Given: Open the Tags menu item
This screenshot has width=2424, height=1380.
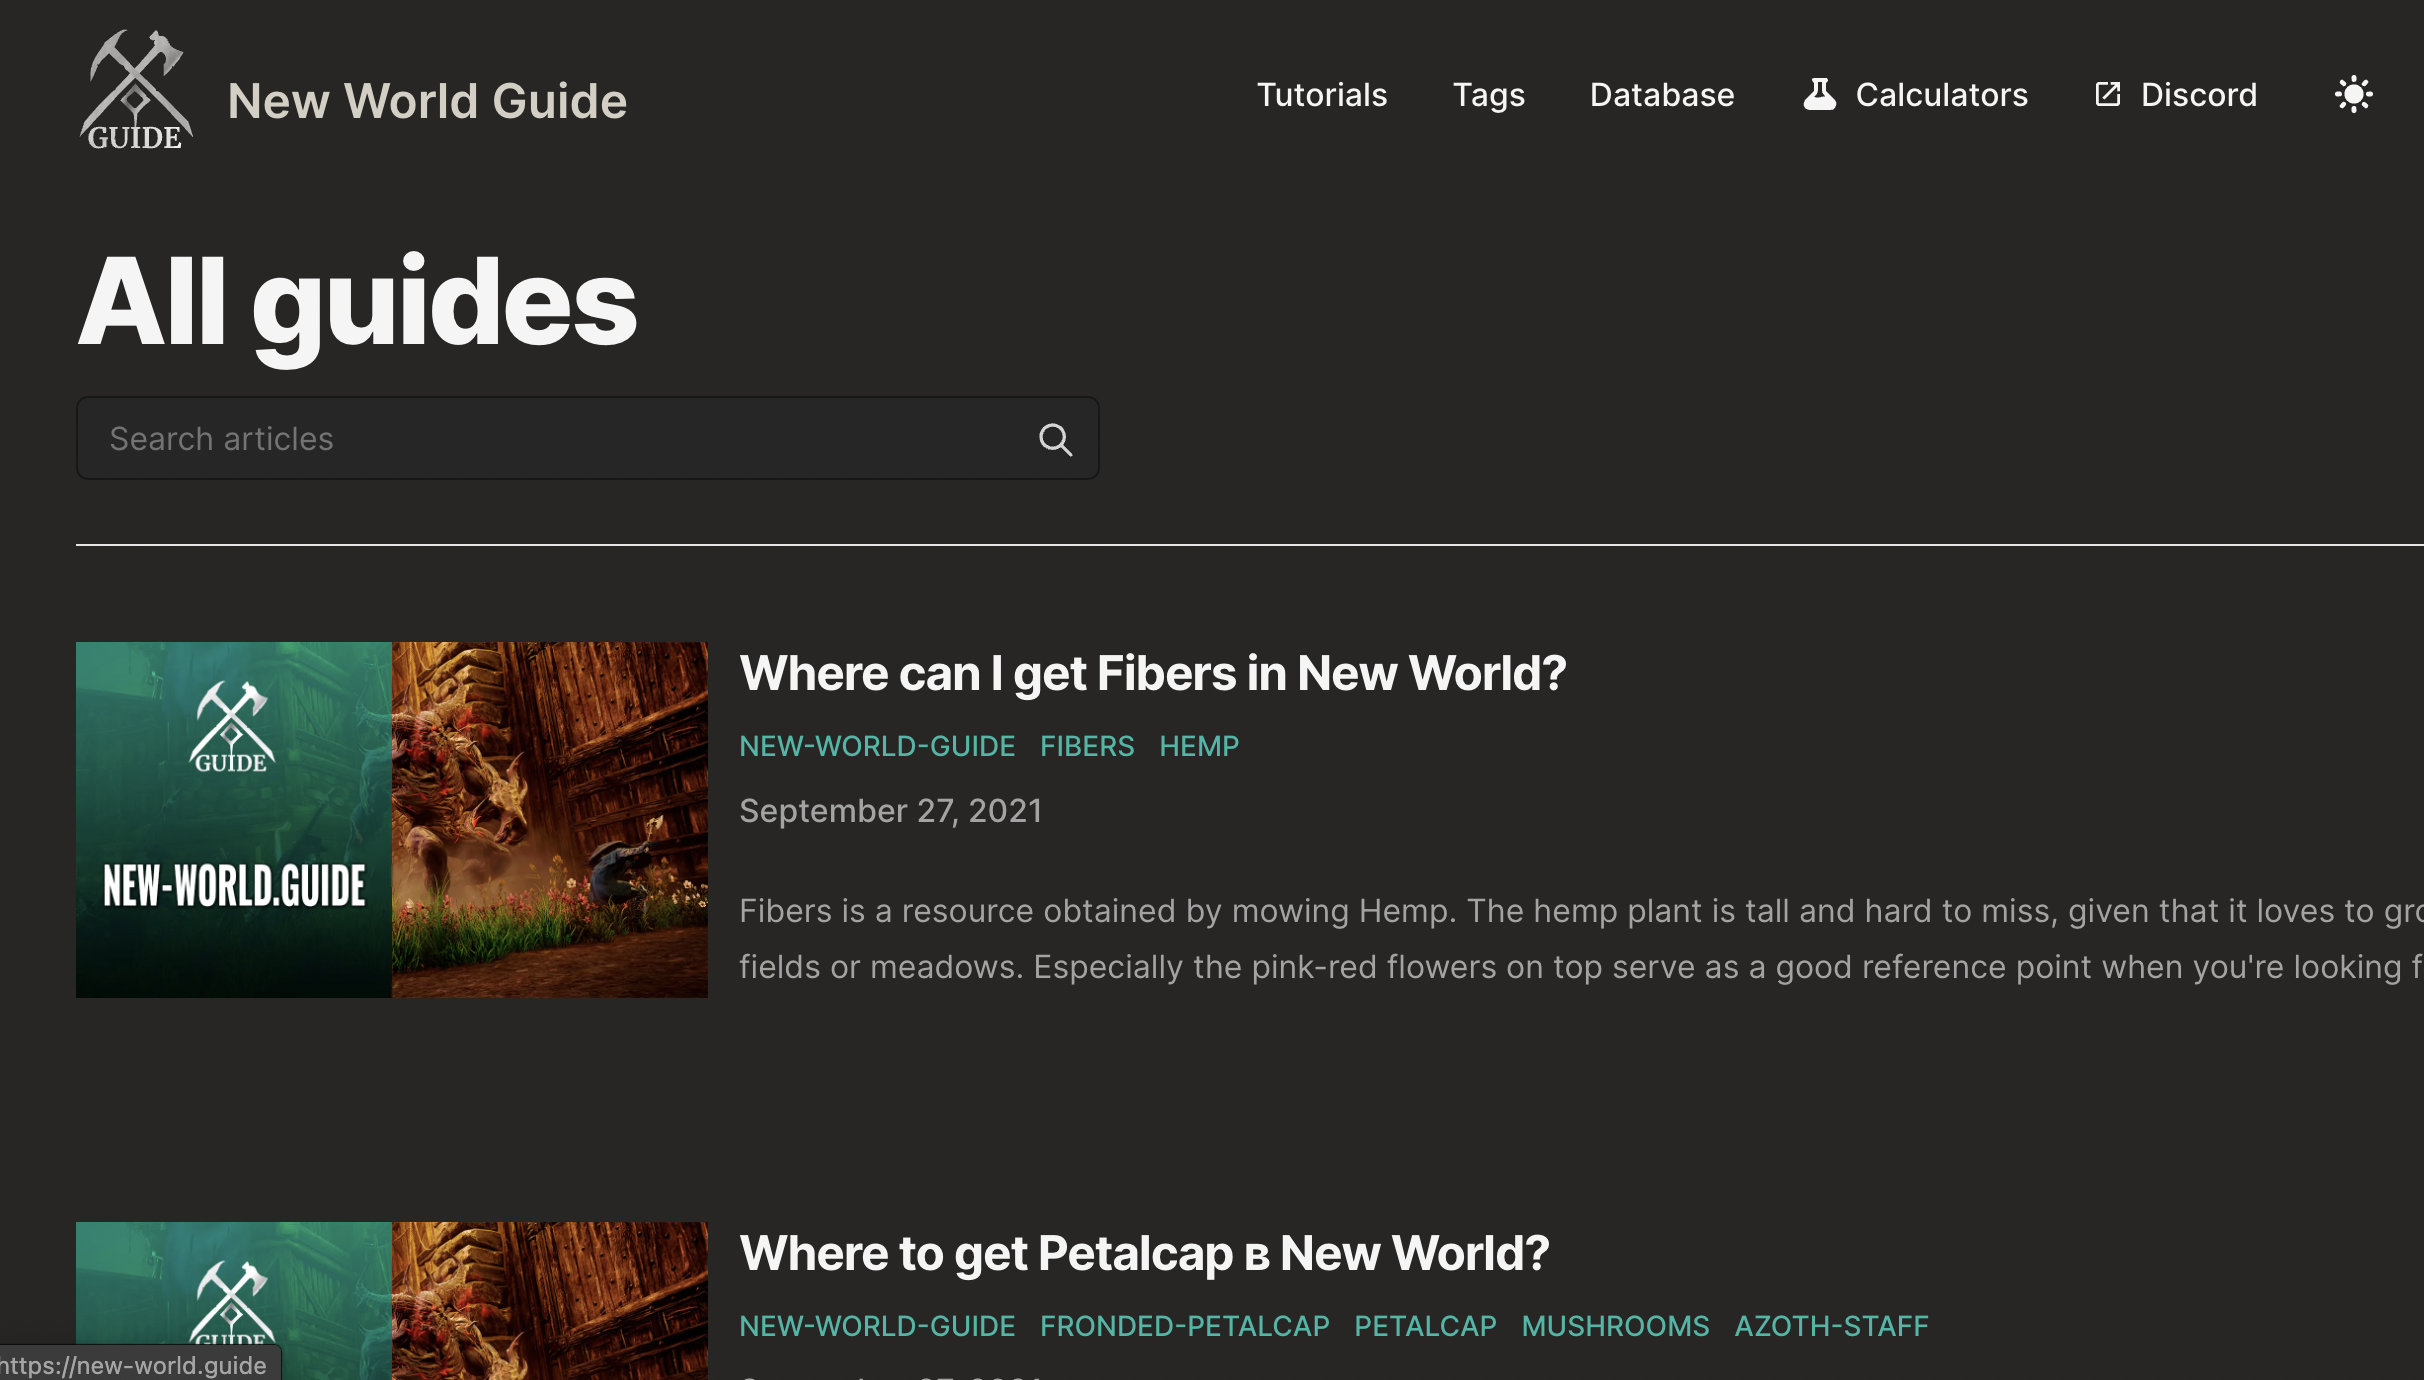Looking at the screenshot, I should (1489, 95).
